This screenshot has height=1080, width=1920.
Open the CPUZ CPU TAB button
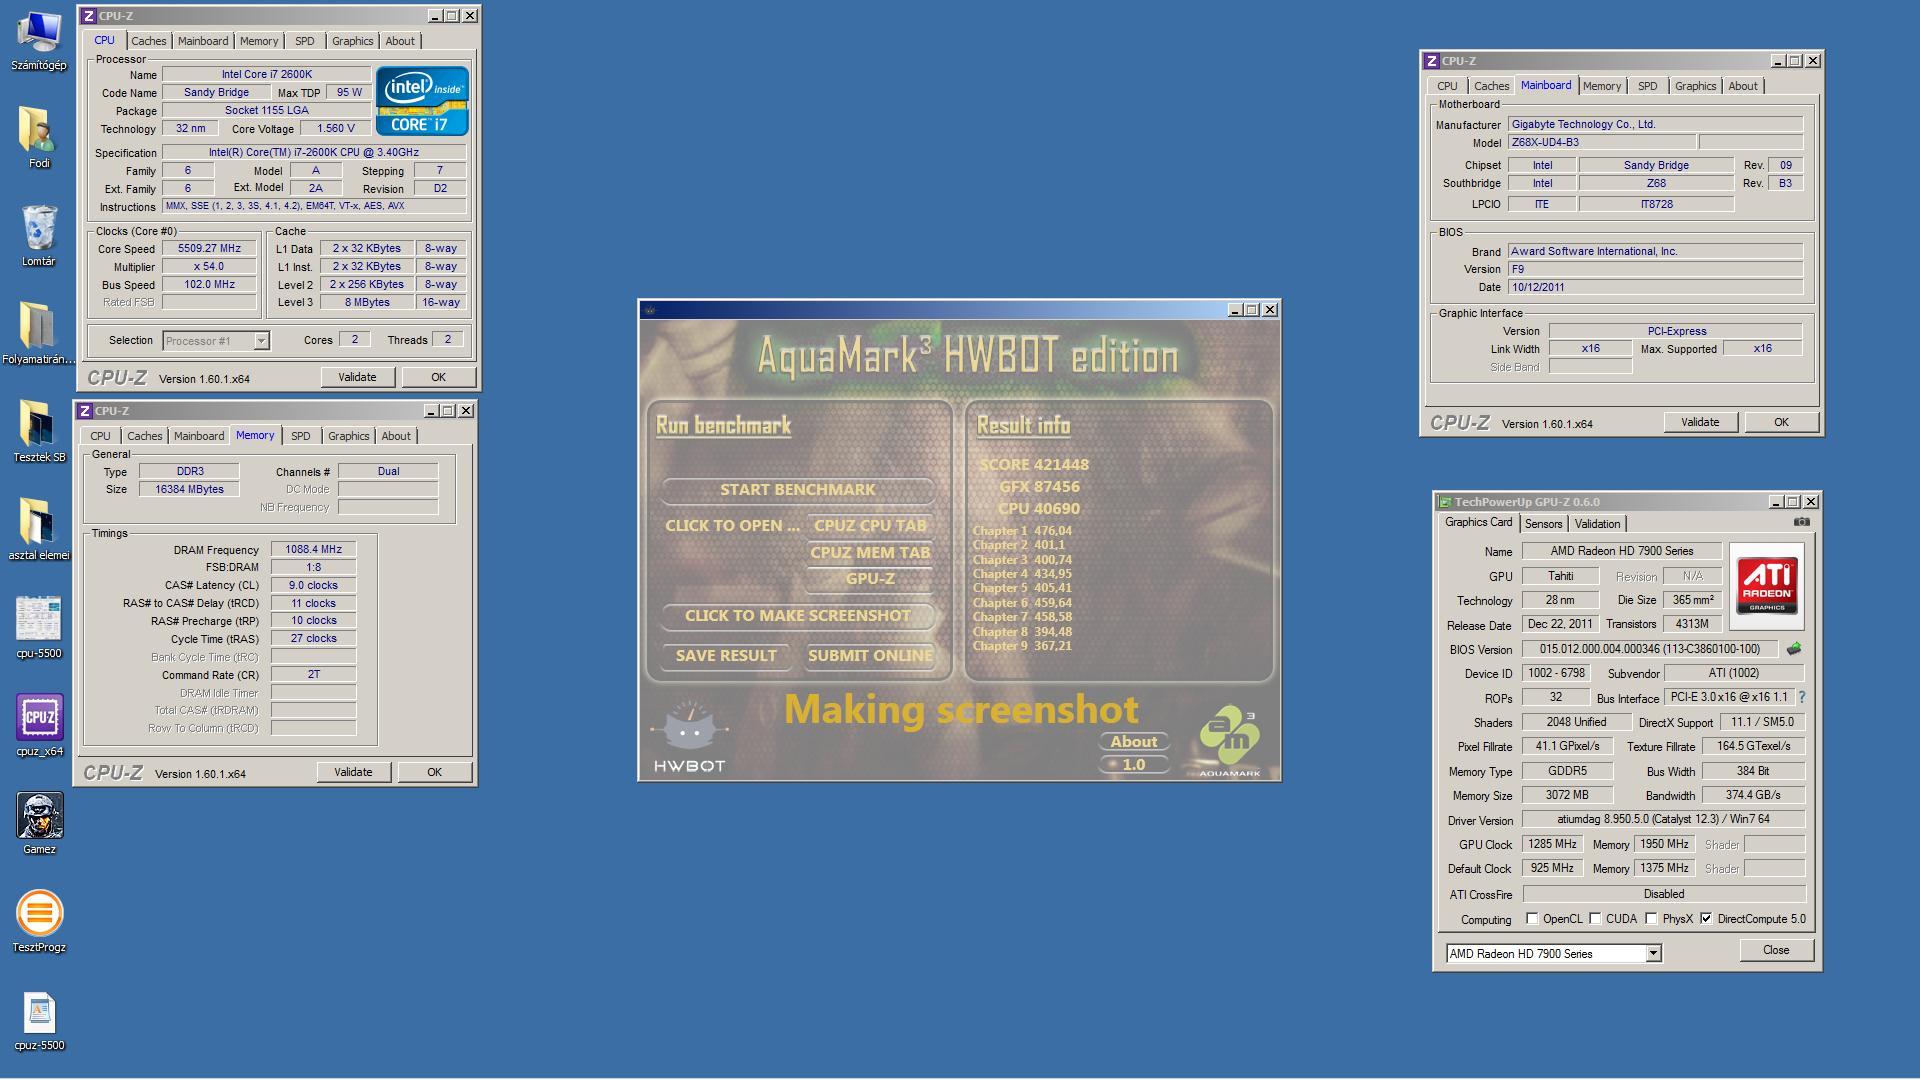[x=870, y=526]
